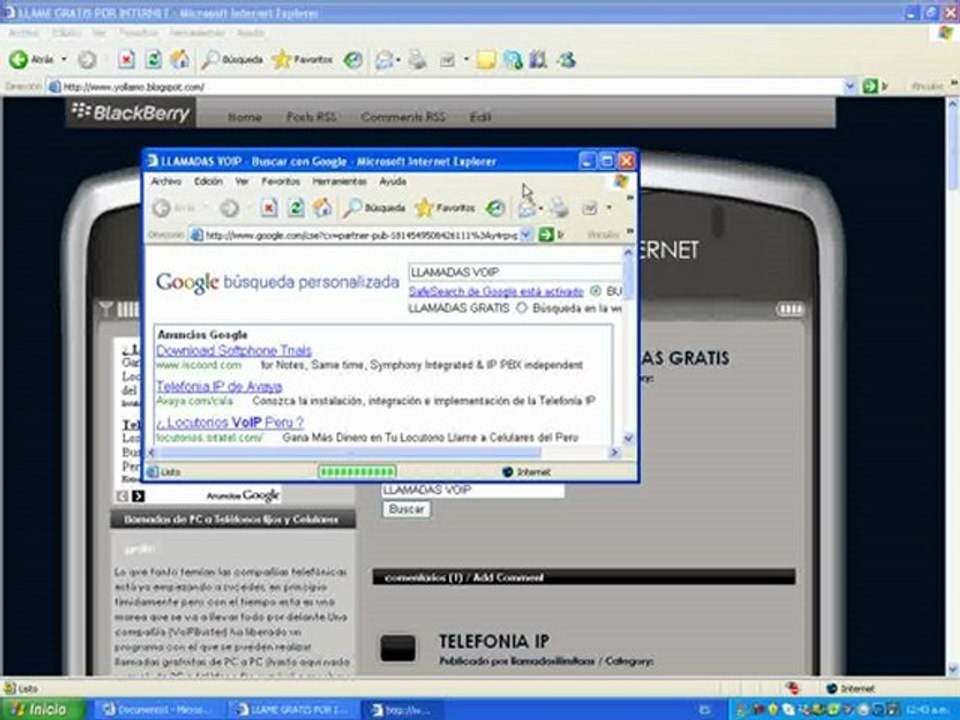Screen dimensions: 960x720
Task: Open the Archivo menu in Google popup
Action: click(x=166, y=181)
